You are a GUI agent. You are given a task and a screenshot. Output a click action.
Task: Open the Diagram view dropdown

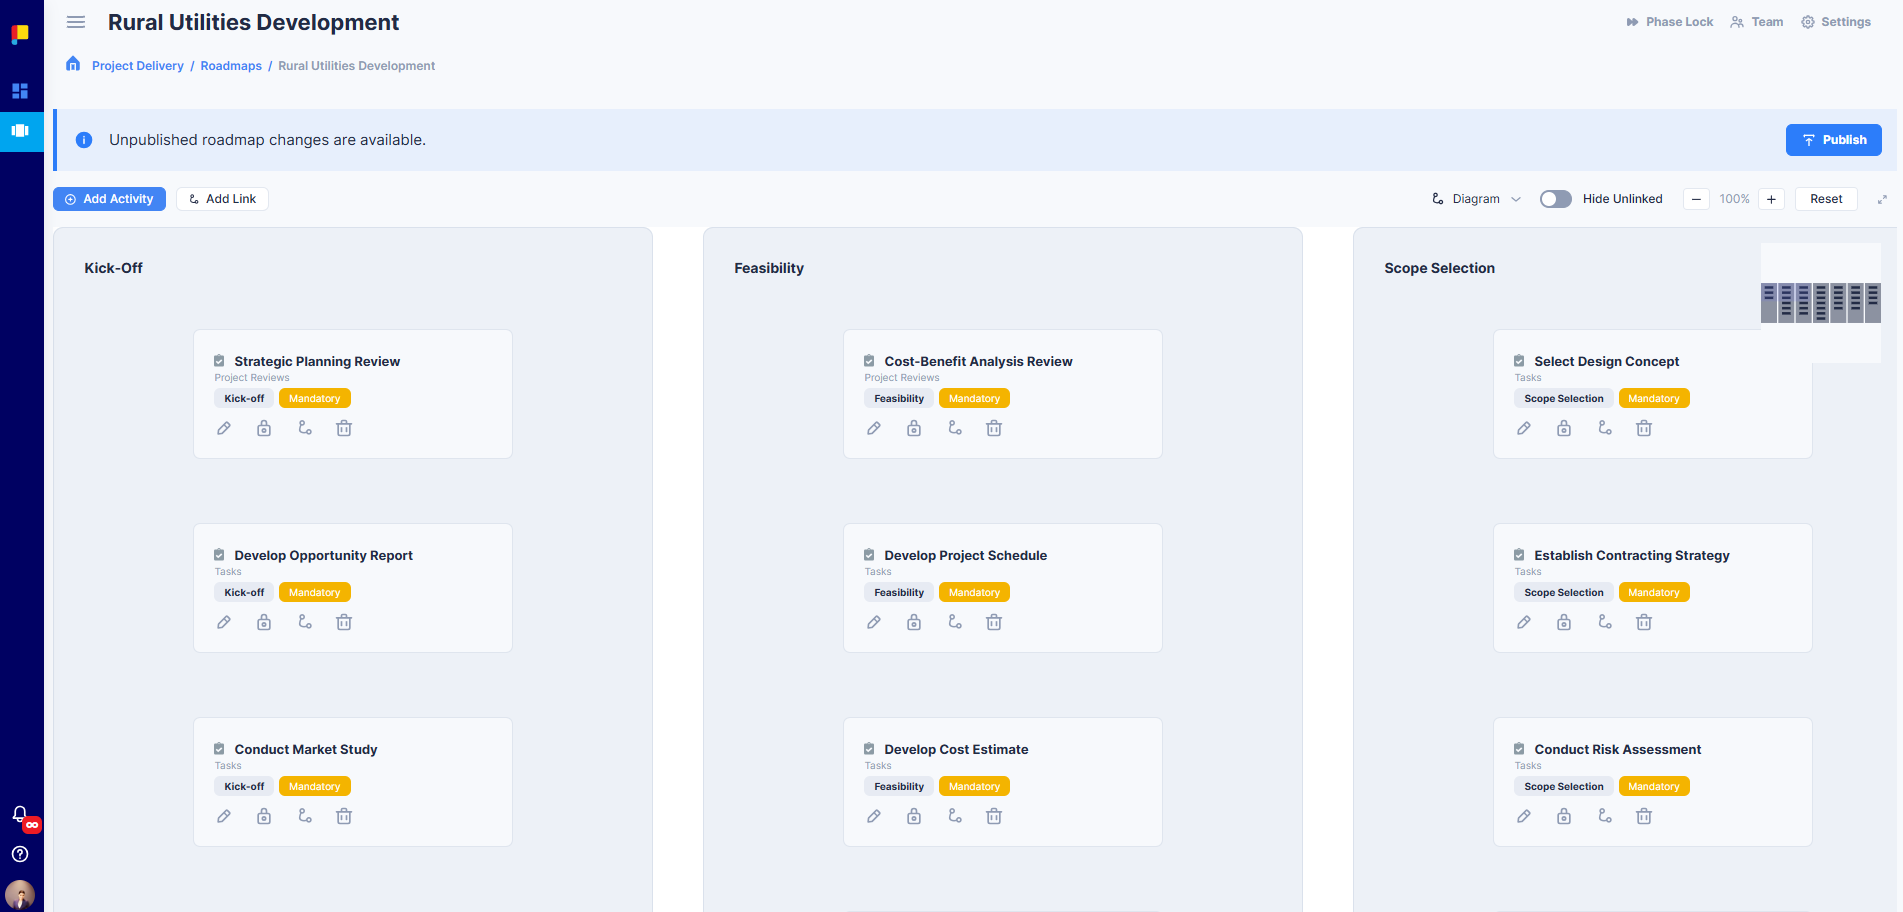pyautogui.click(x=1476, y=198)
